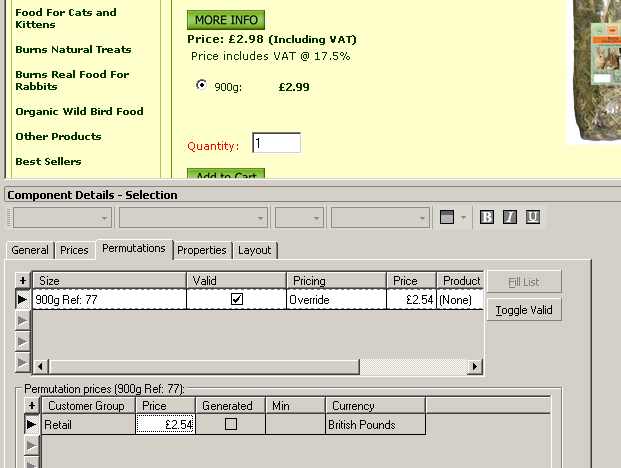Screen dimensions: 621x468
Task: Open the layout/table icon in the formatting toolbar
Action: pos(447,217)
